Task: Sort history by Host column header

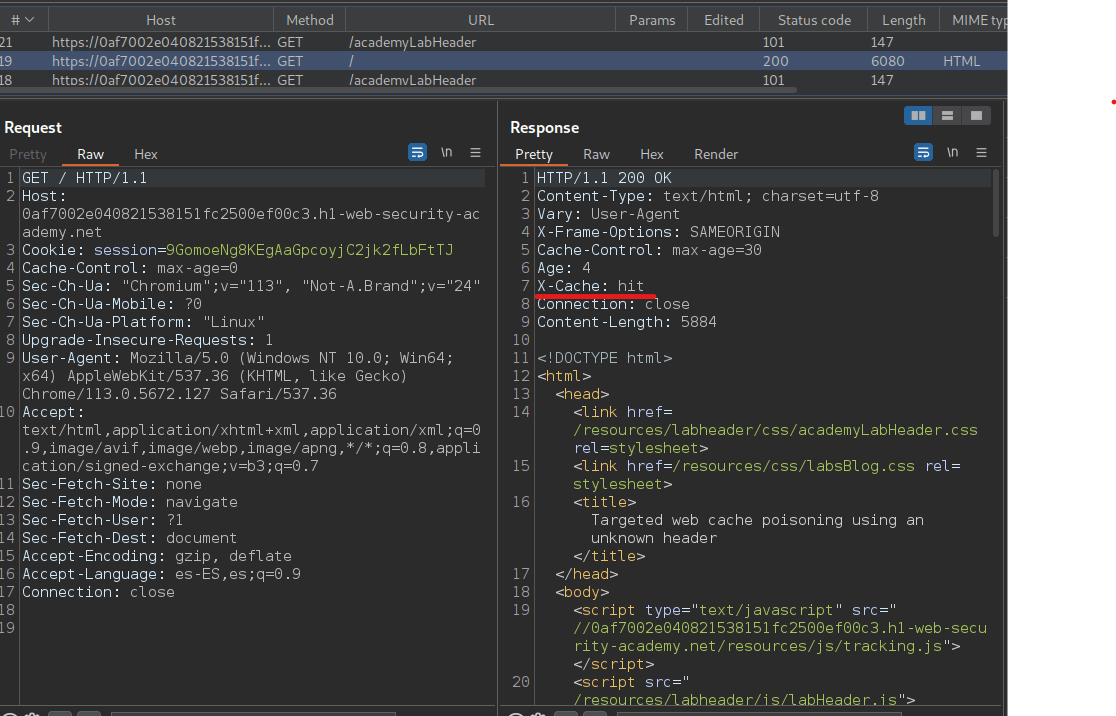Action: [x=160, y=20]
